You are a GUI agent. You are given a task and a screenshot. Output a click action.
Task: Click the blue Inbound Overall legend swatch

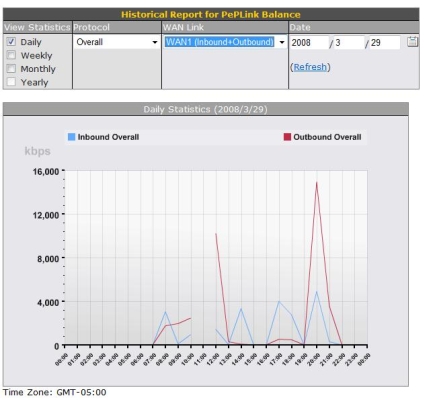click(71, 137)
